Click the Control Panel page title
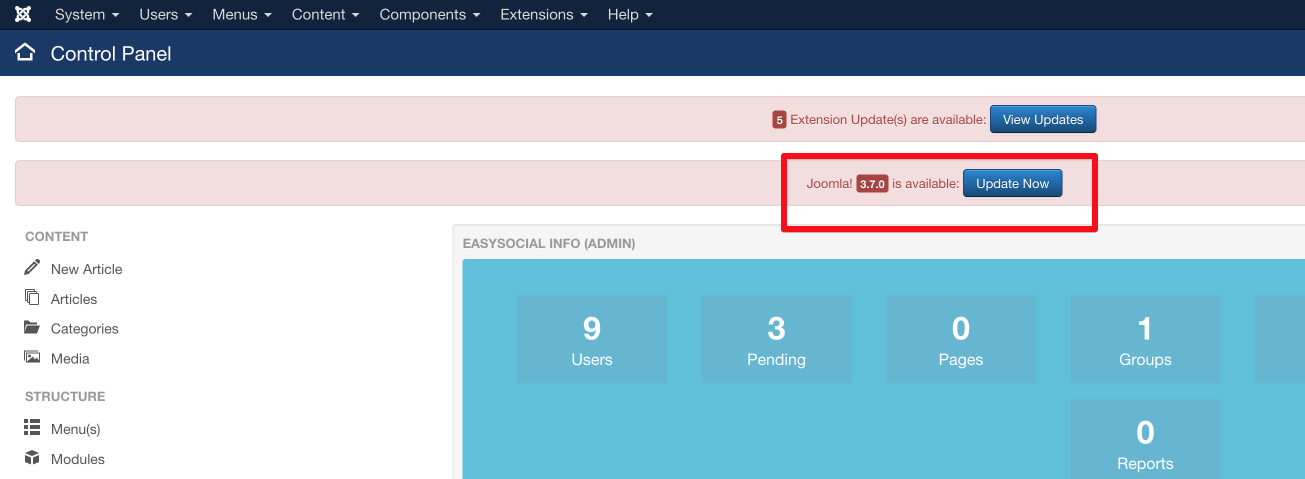1305x479 pixels. click(111, 54)
